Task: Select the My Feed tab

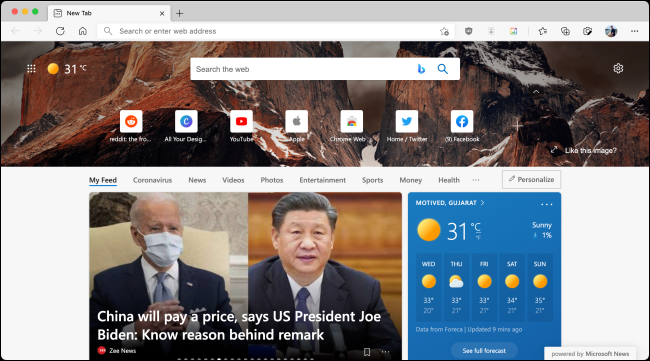Action: click(x=103, y=180)
